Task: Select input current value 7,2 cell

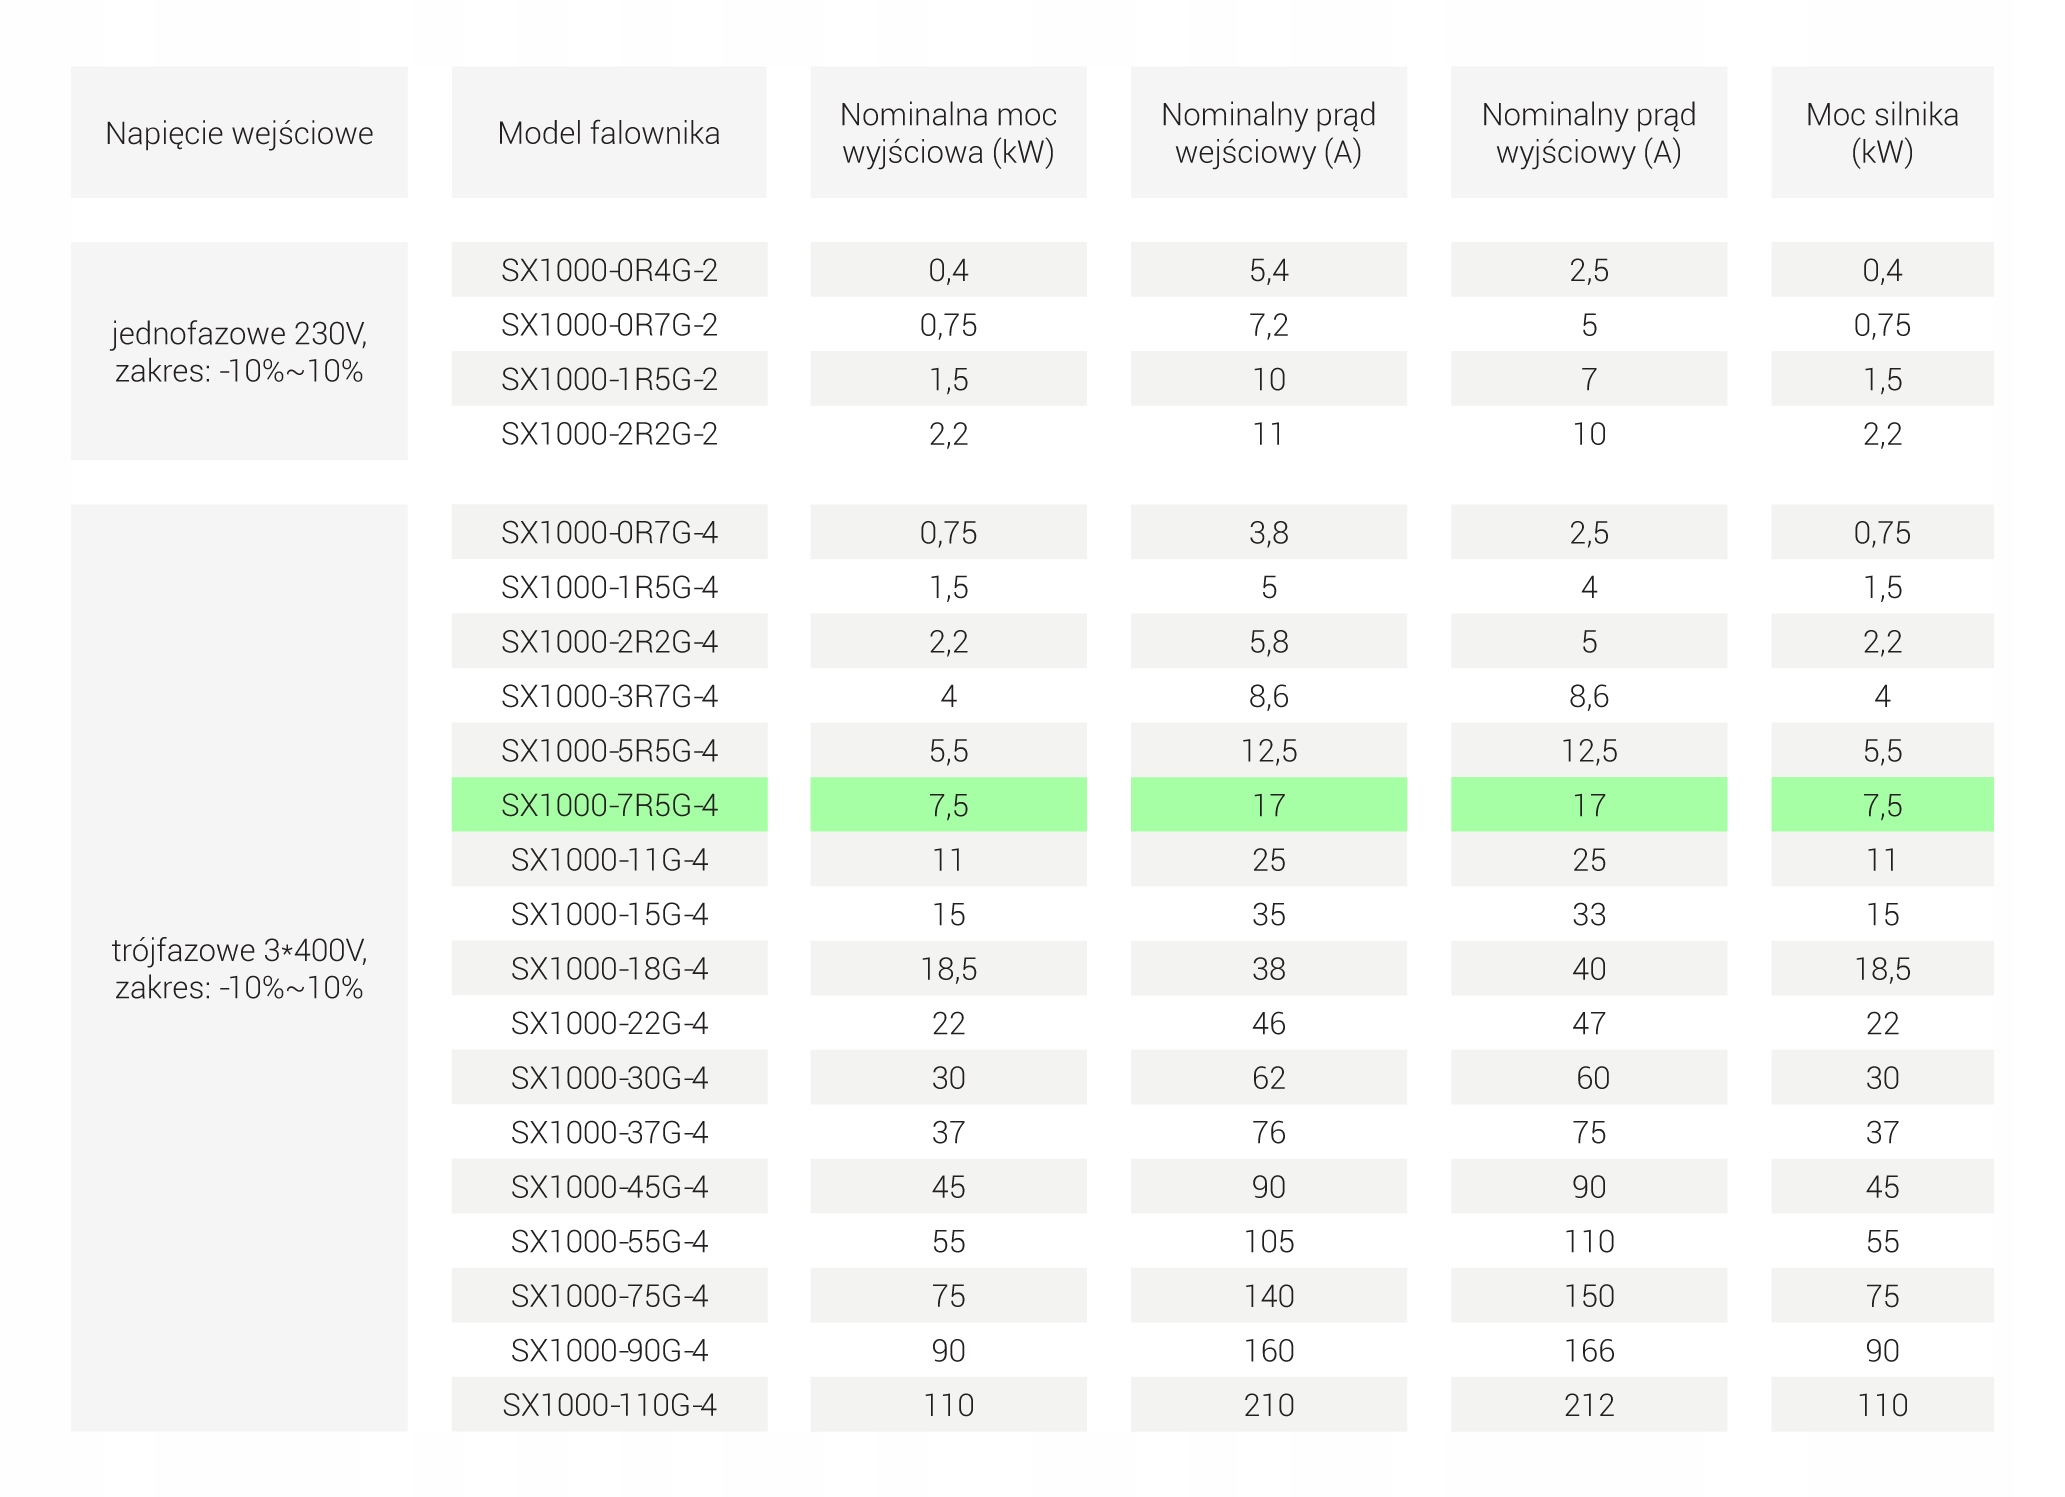Action: 1268,325
